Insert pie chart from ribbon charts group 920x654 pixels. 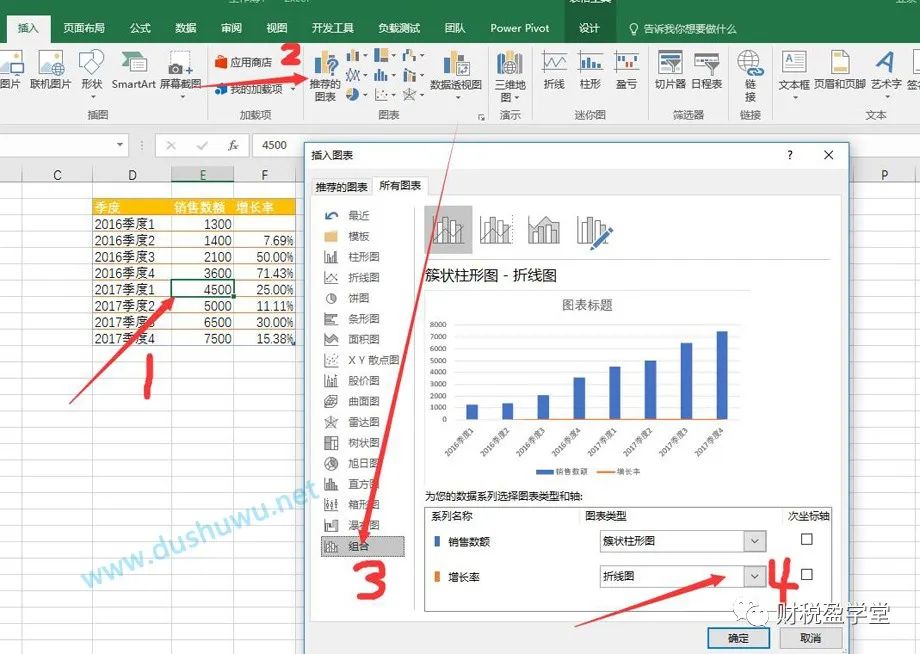(353, 94)
